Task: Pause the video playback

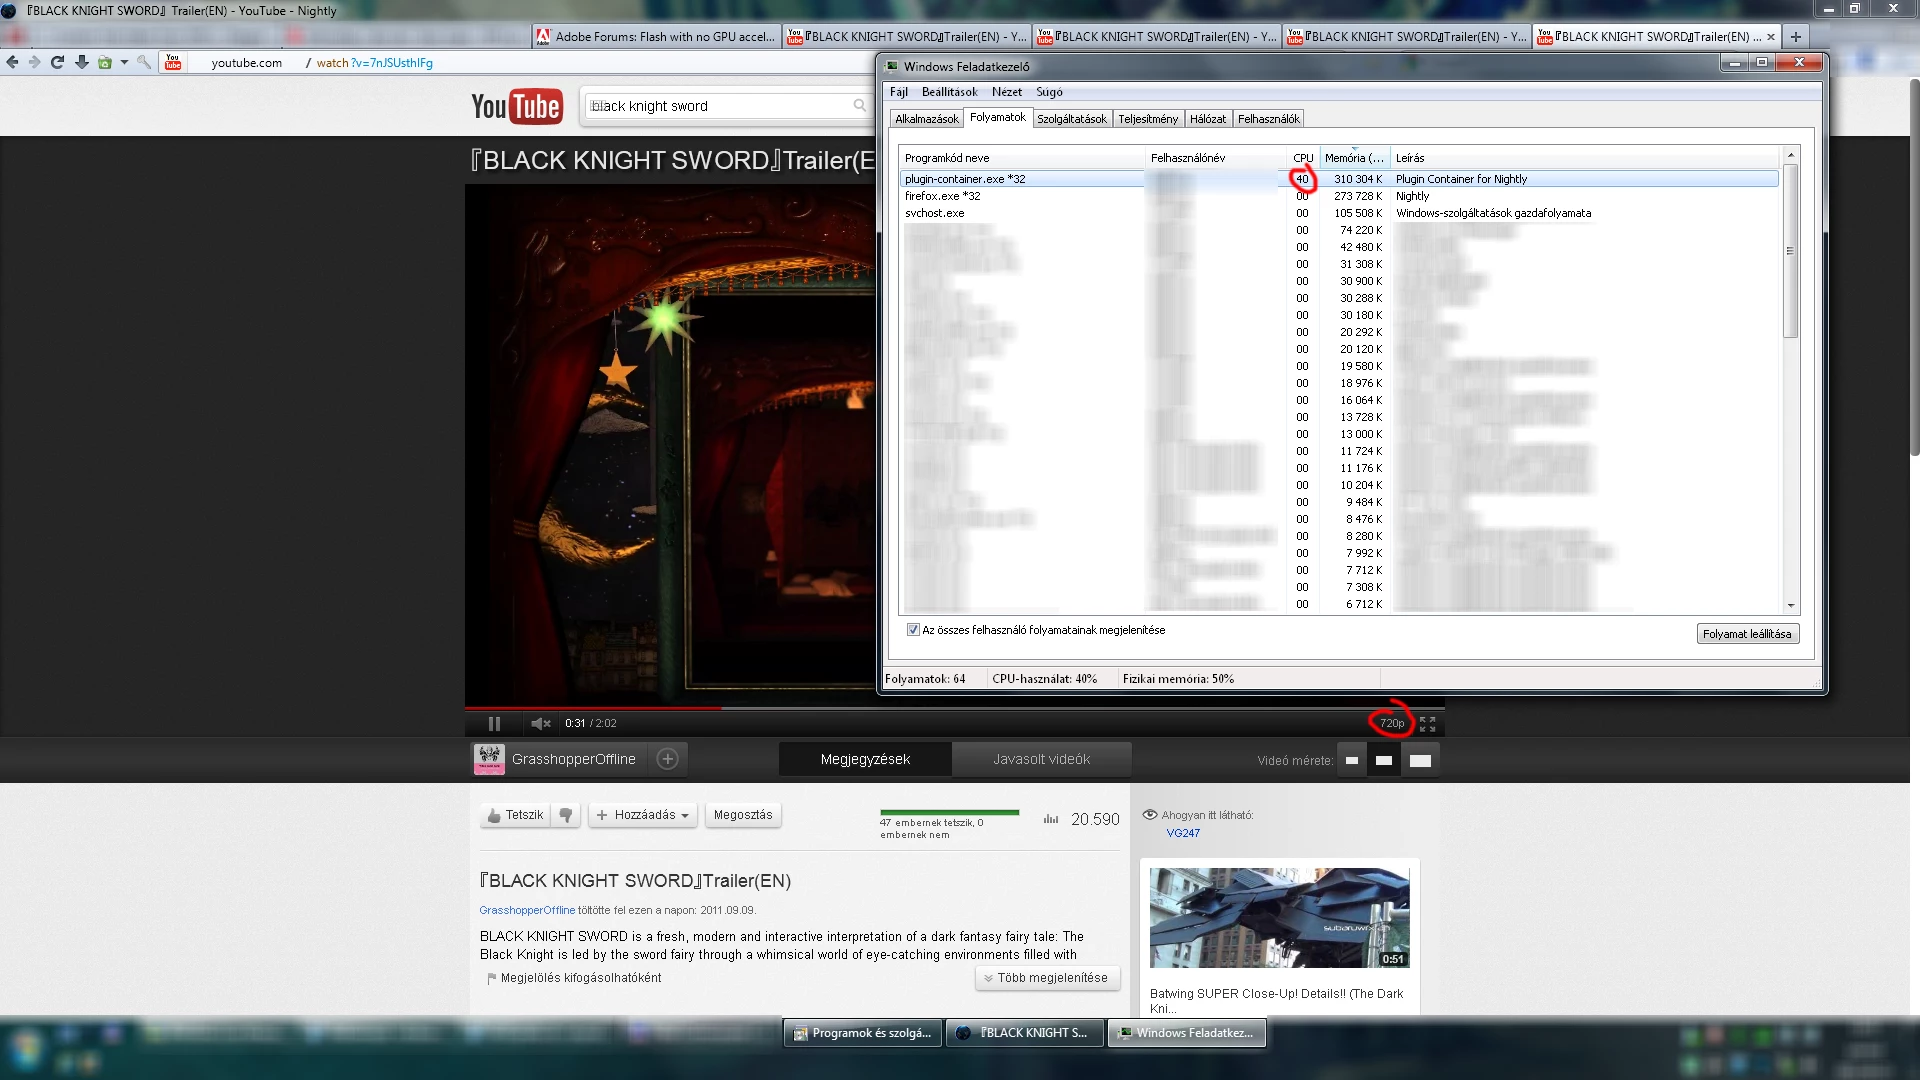Action: click(x=494, y=723)
